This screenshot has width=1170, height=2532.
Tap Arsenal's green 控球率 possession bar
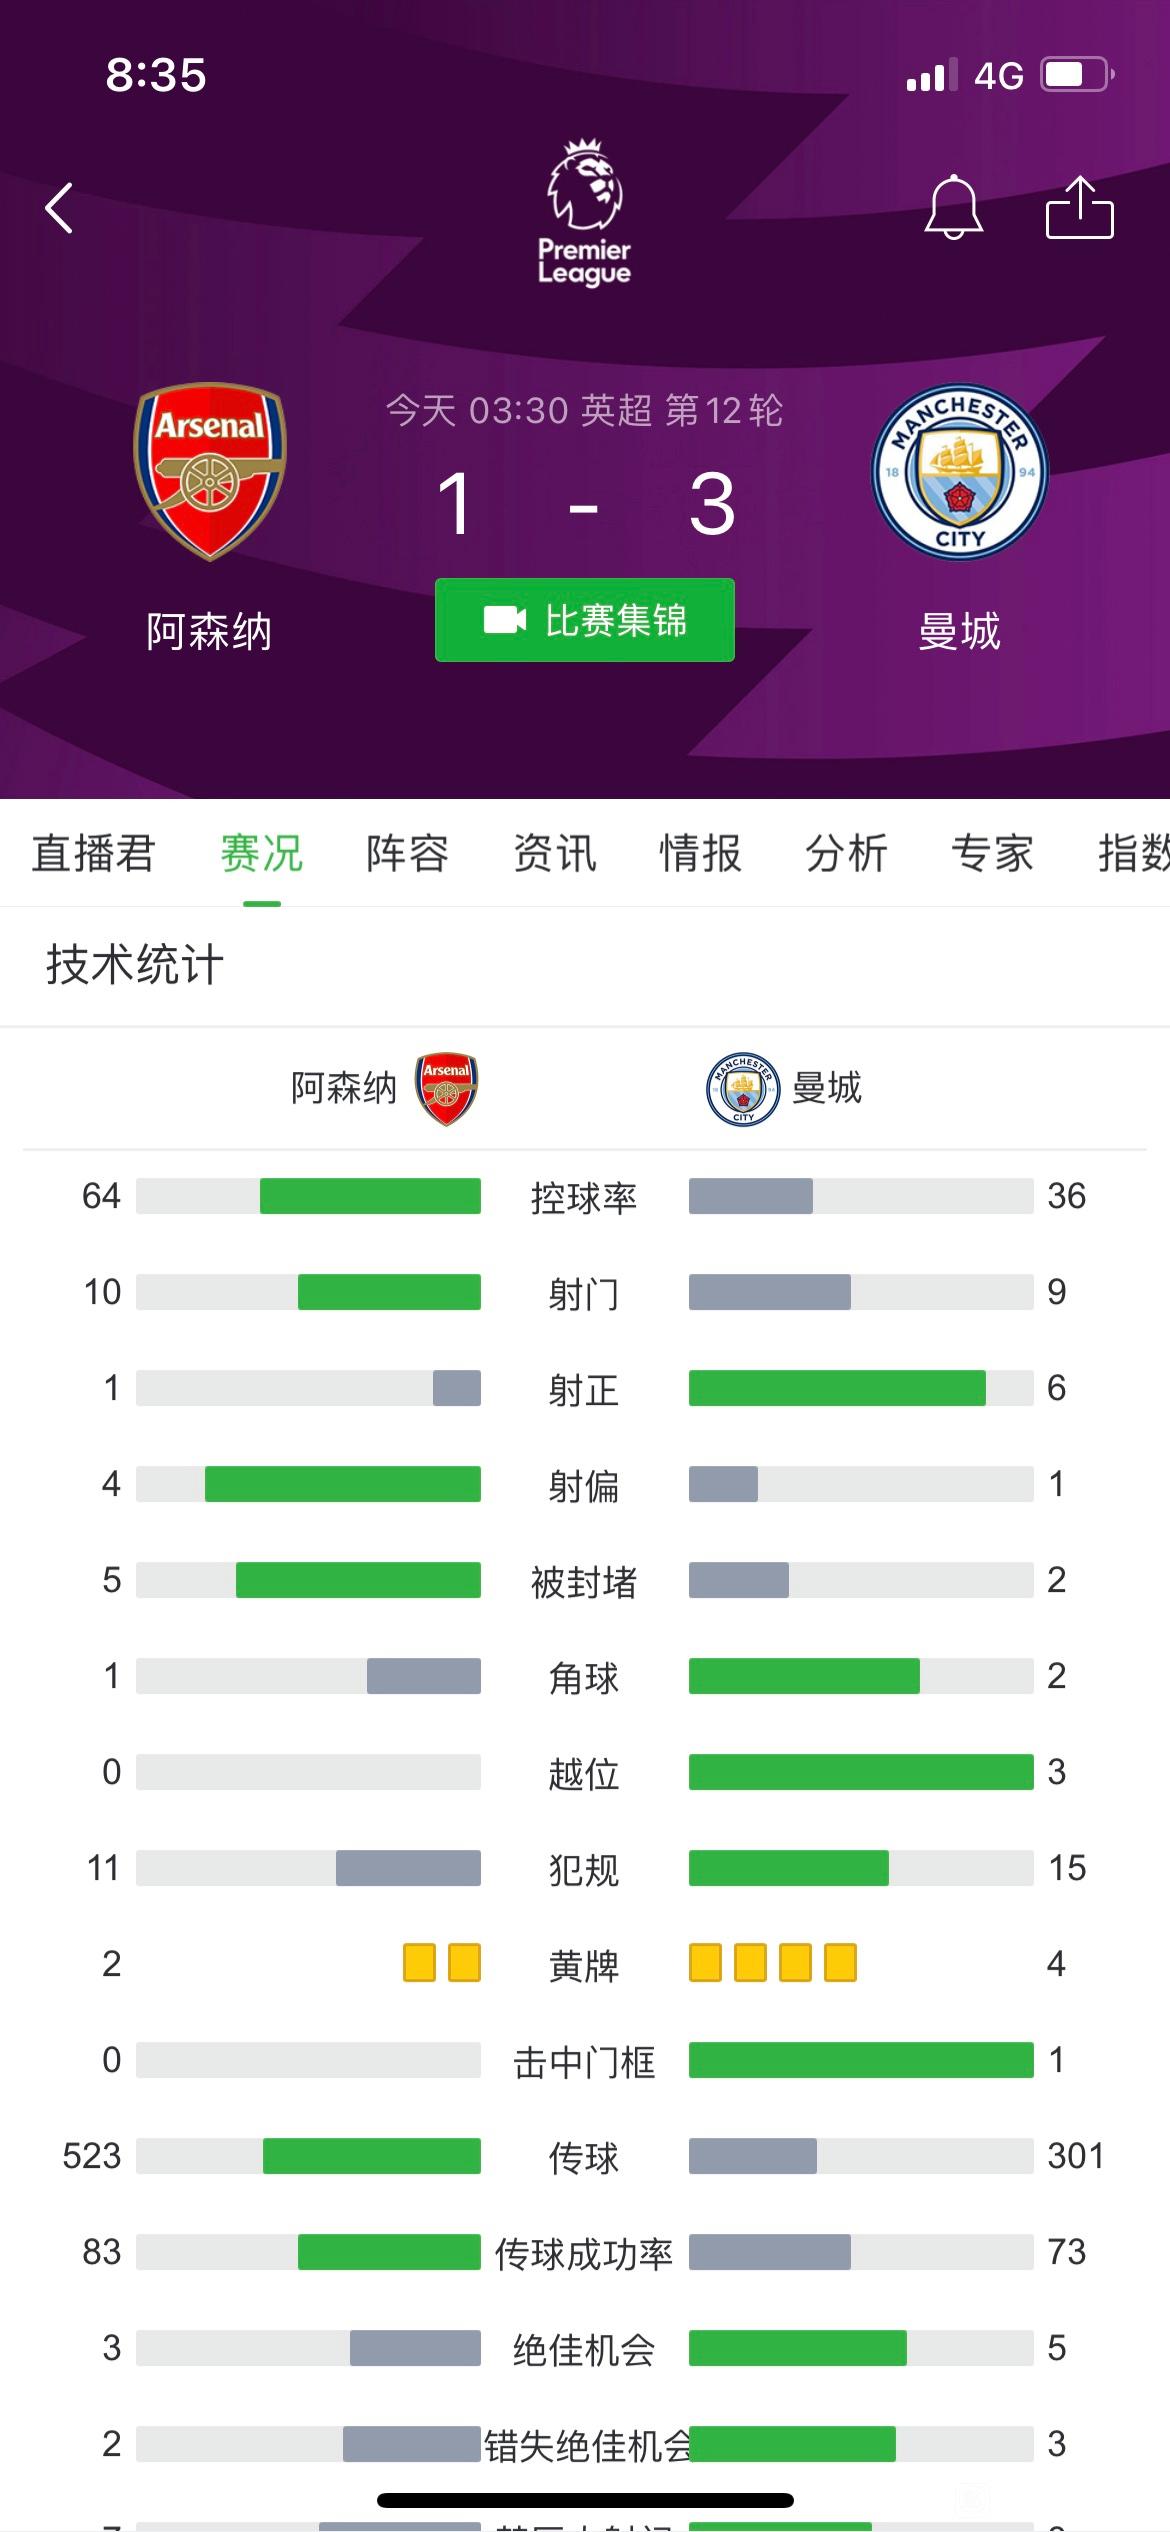pyautogui.click(x=370, y=1196)
